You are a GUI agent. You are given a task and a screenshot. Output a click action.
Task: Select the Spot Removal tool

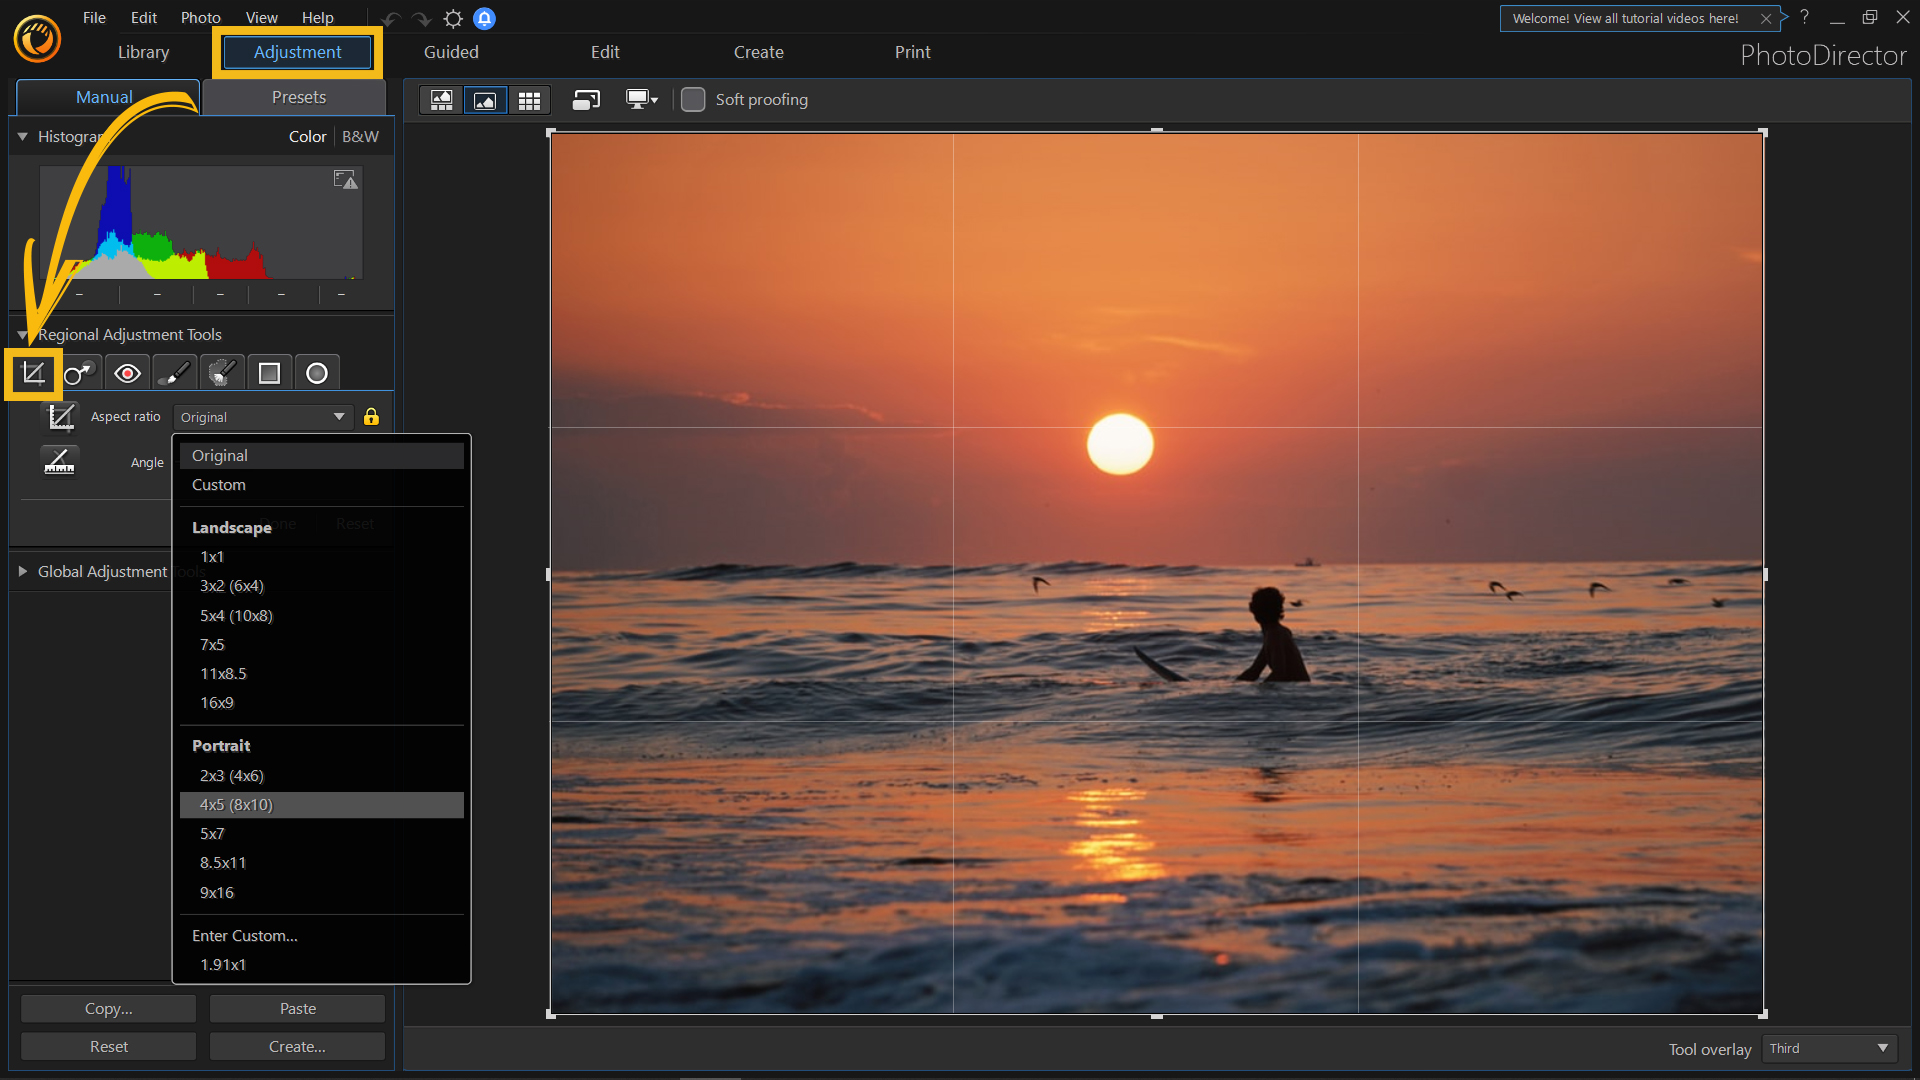80,374
